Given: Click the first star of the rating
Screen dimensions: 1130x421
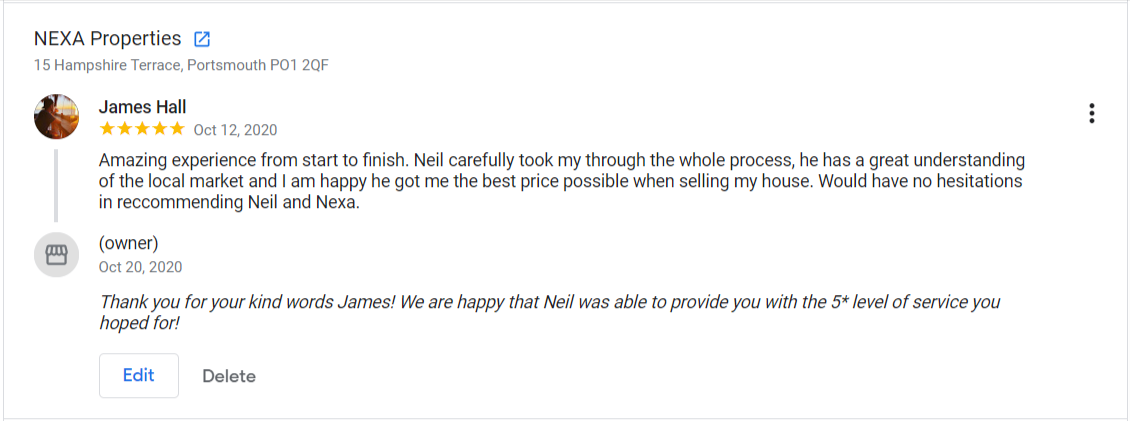Looking at the screenshot, I should (106, 129).
